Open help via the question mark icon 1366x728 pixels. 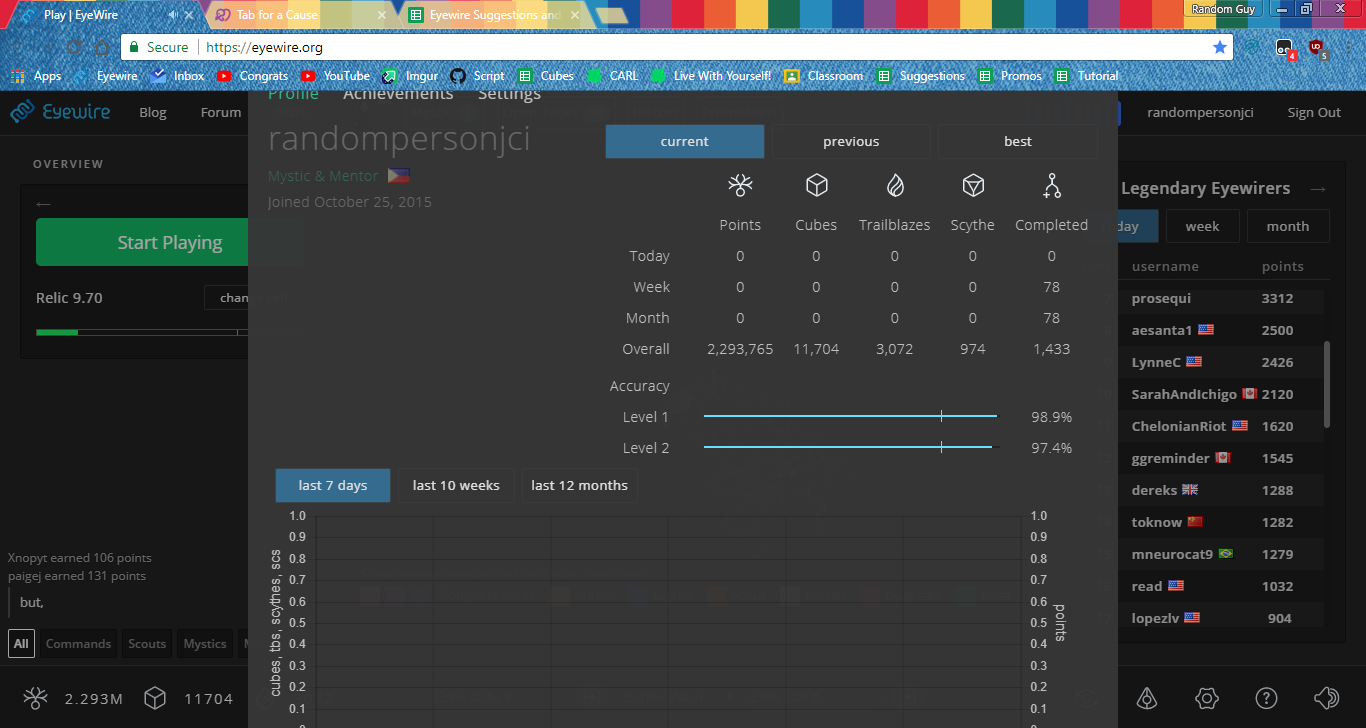point(1266,698)
